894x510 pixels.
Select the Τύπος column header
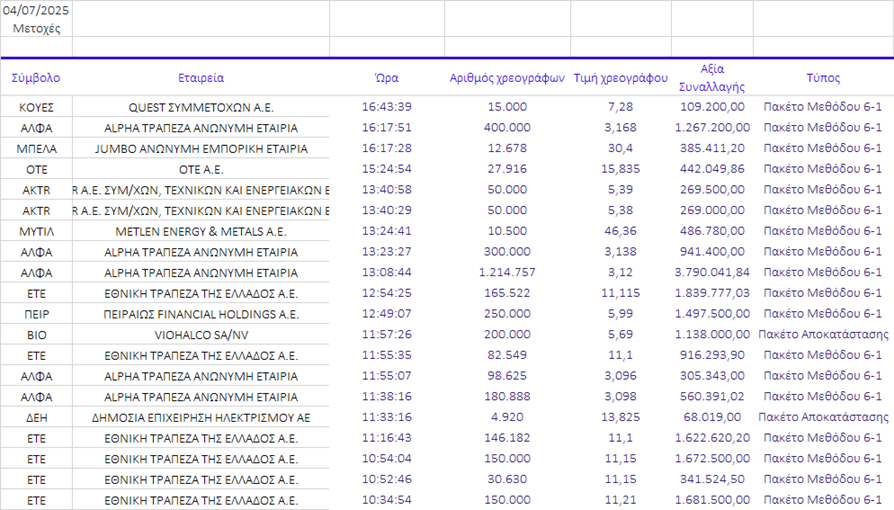point(822,78)
